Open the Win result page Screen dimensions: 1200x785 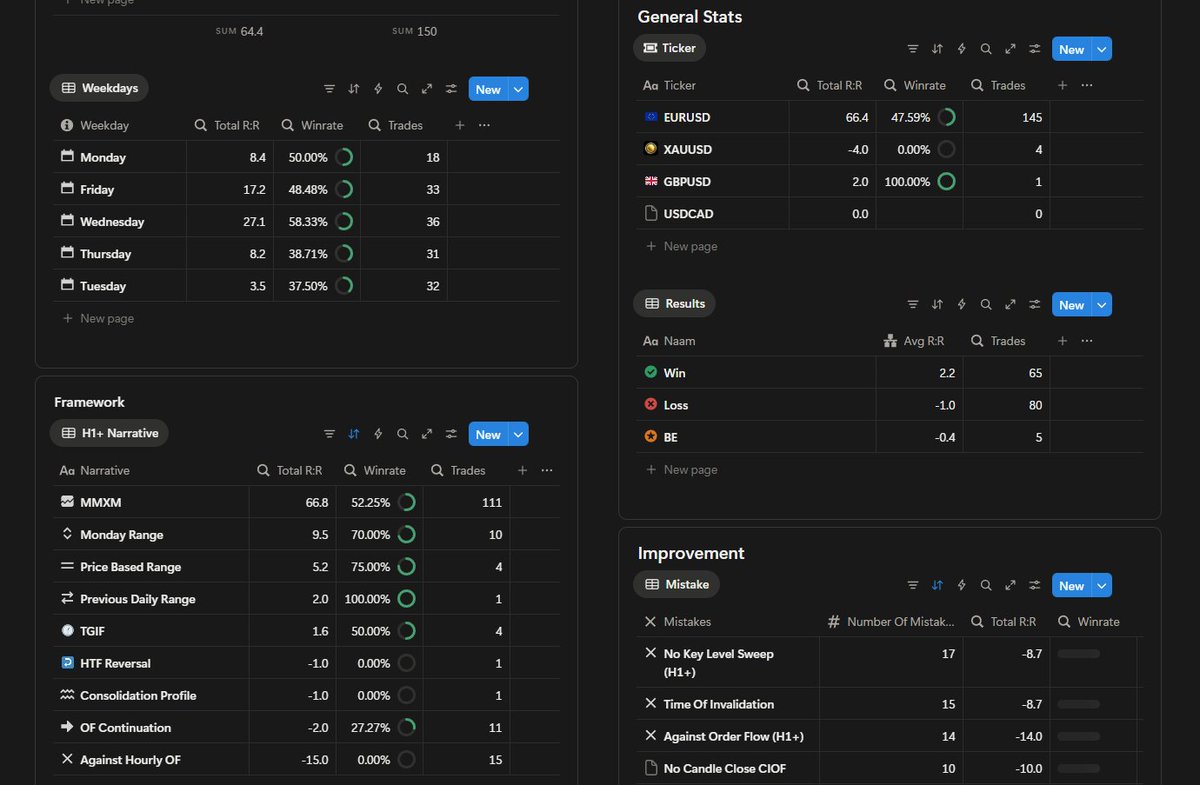675,372
